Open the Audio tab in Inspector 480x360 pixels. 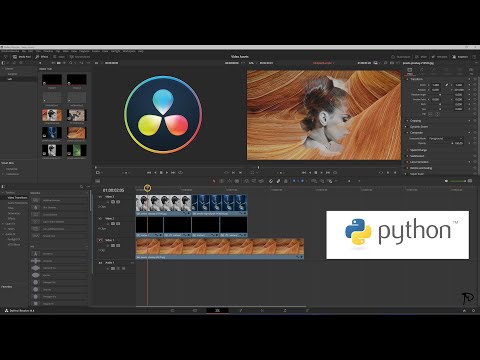(422, 71)
